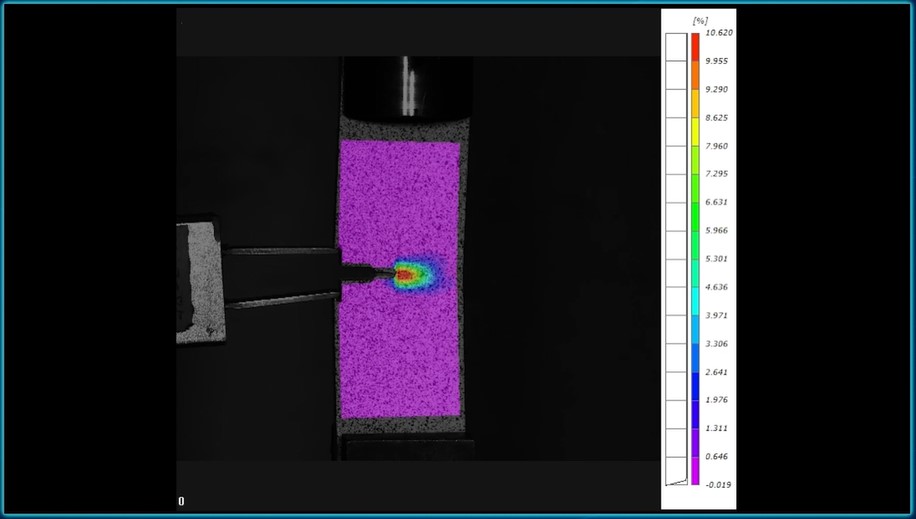
Task: Click the red band at the top of the color bar
Action: [x=695, y=40]
